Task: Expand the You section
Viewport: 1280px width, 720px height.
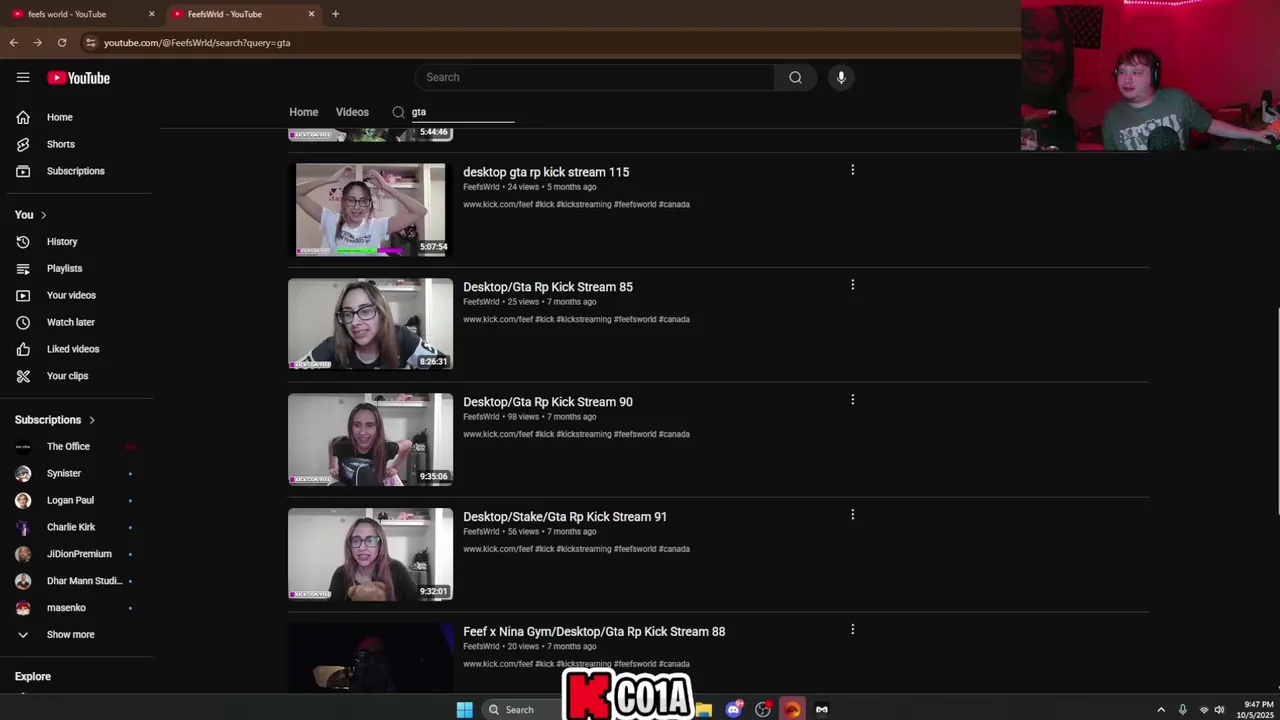Action: pyautogui.click(x=31, y=215)
